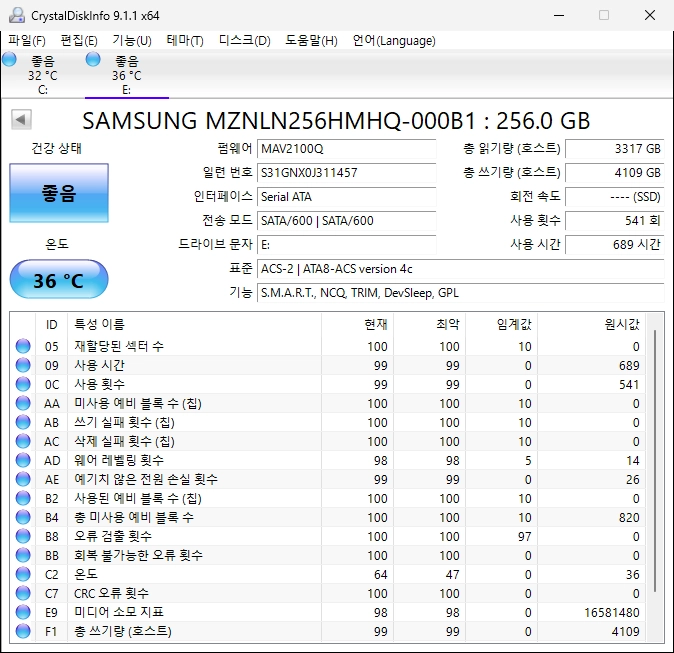Click the previous disk arrow button

21,120
